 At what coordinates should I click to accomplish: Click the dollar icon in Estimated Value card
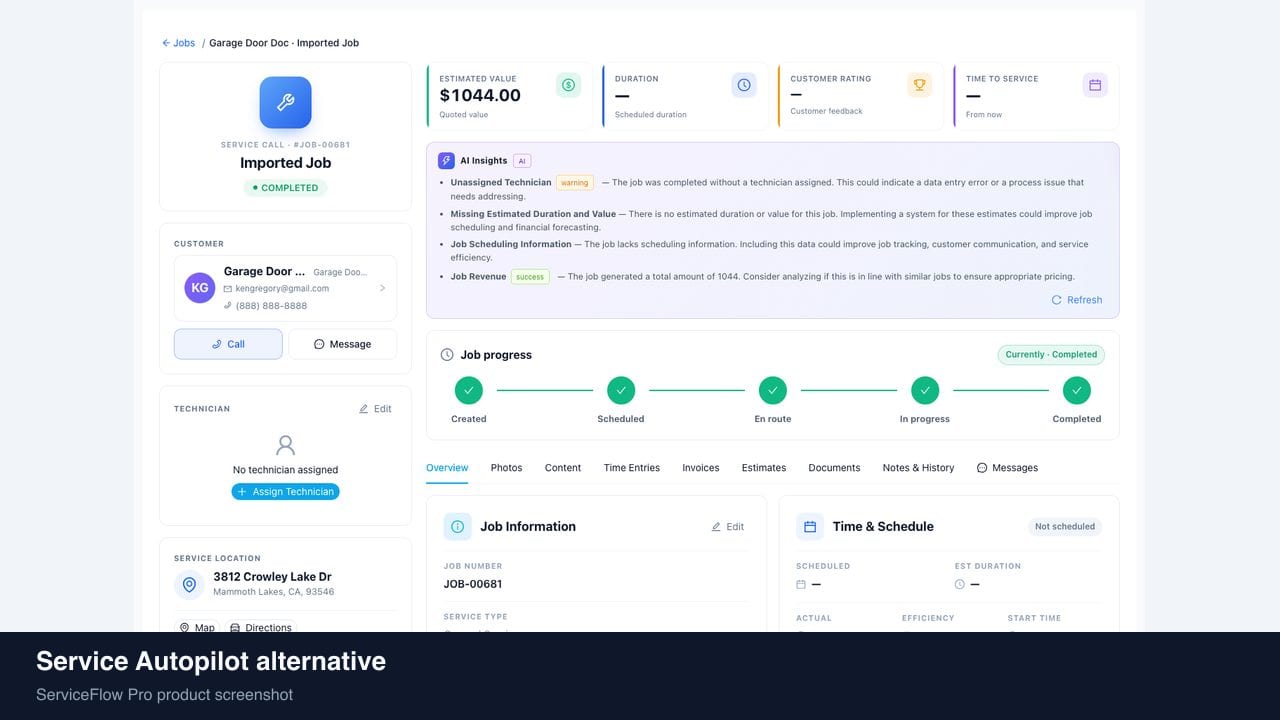click(568, 85)
